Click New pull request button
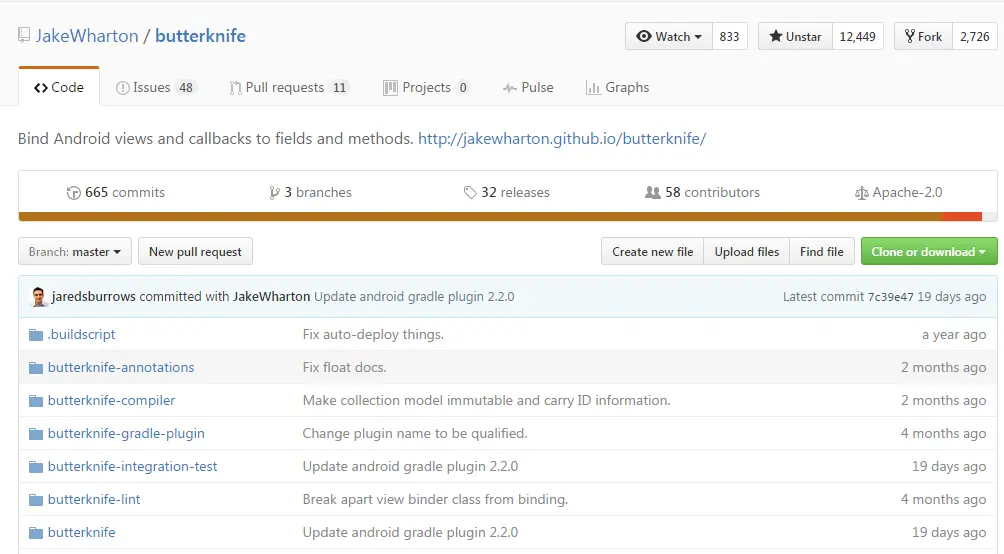 coord(195,252)
